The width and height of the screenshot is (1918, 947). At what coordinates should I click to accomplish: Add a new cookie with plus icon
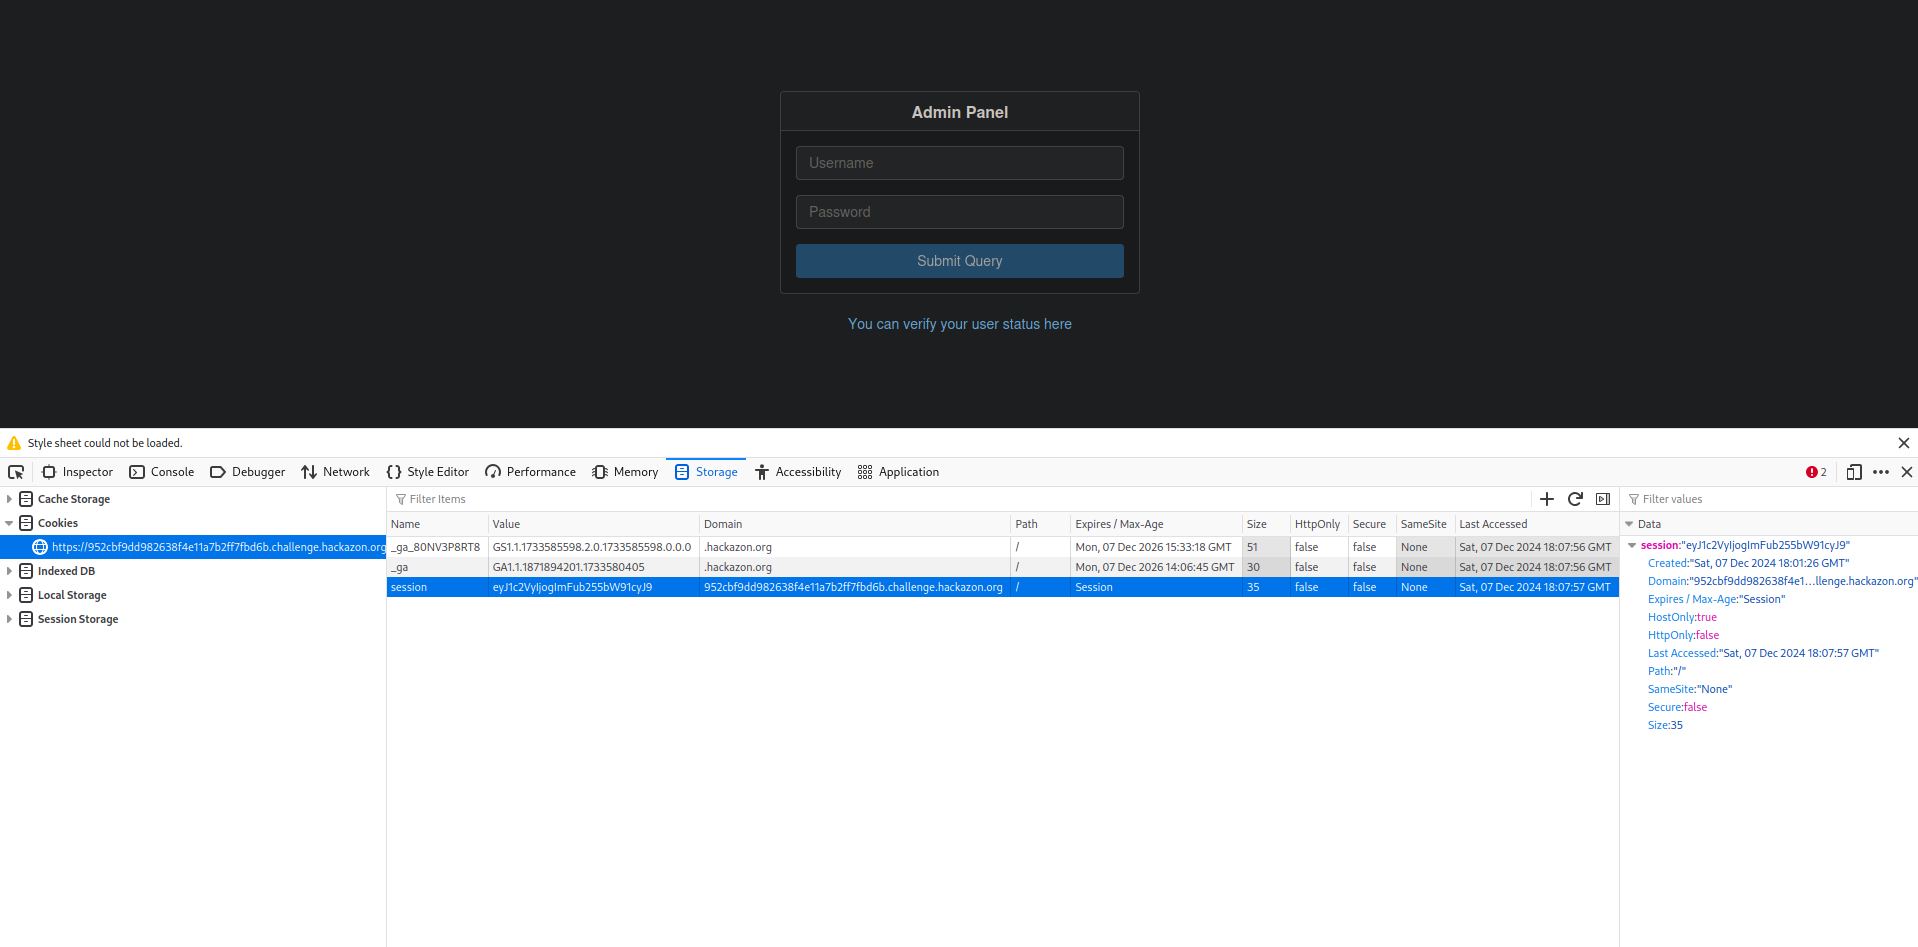click(x=1547, y=499)
